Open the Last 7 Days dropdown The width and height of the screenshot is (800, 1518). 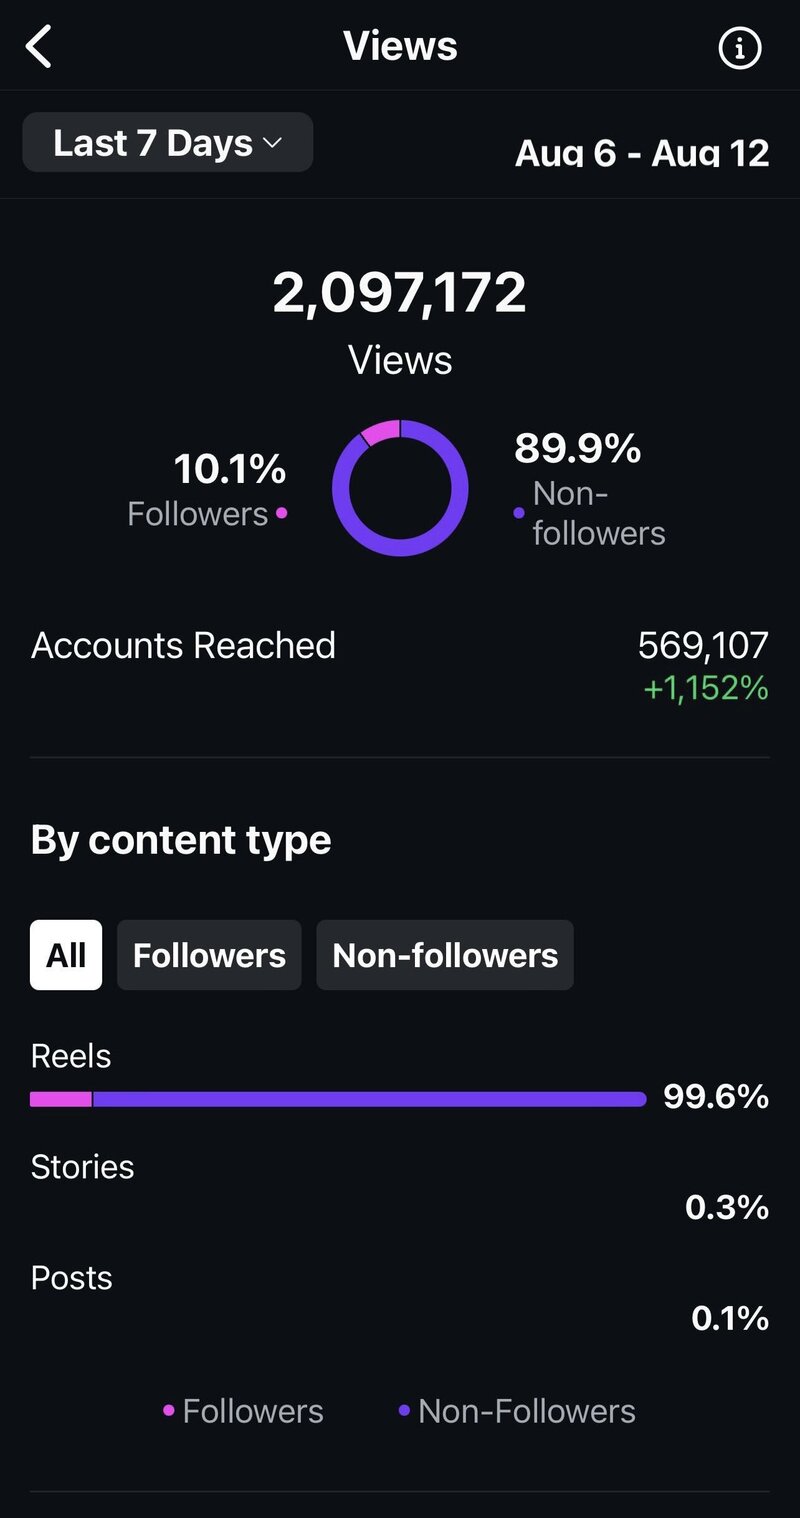(x=167, y=143)
